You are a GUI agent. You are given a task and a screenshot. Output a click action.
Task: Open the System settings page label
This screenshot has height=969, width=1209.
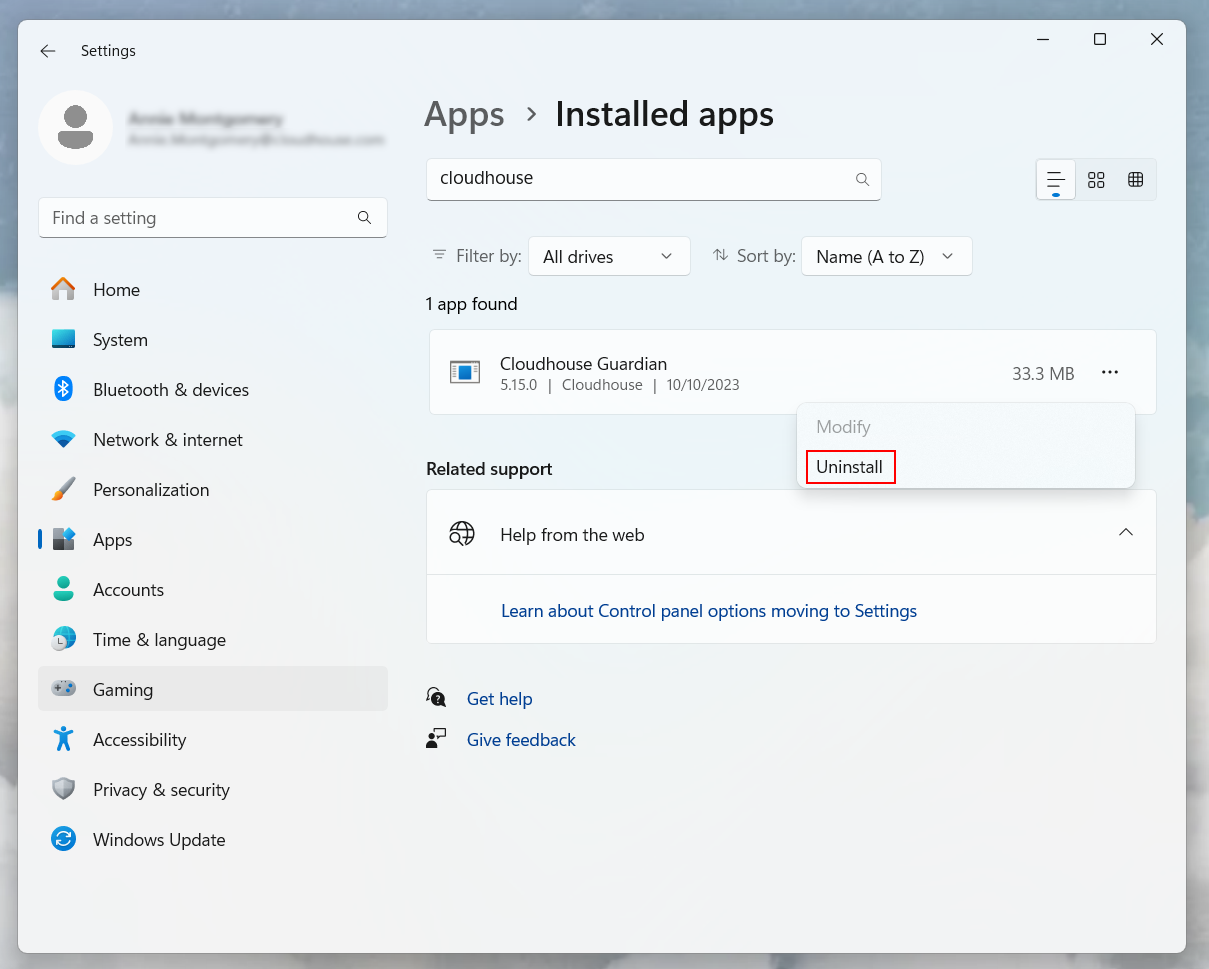(120, 340)
